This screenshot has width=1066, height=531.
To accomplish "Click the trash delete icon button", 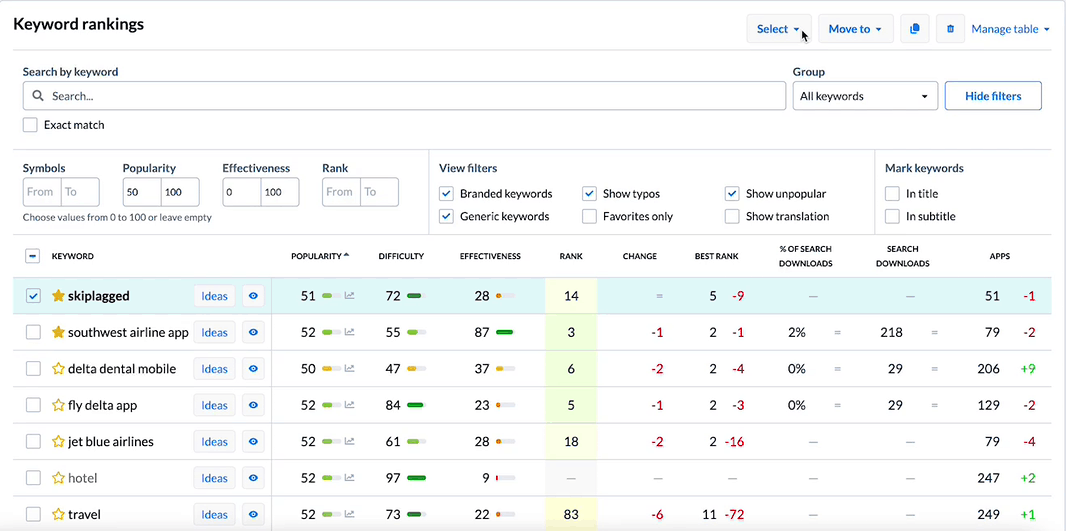I will (x=950, y=29).
